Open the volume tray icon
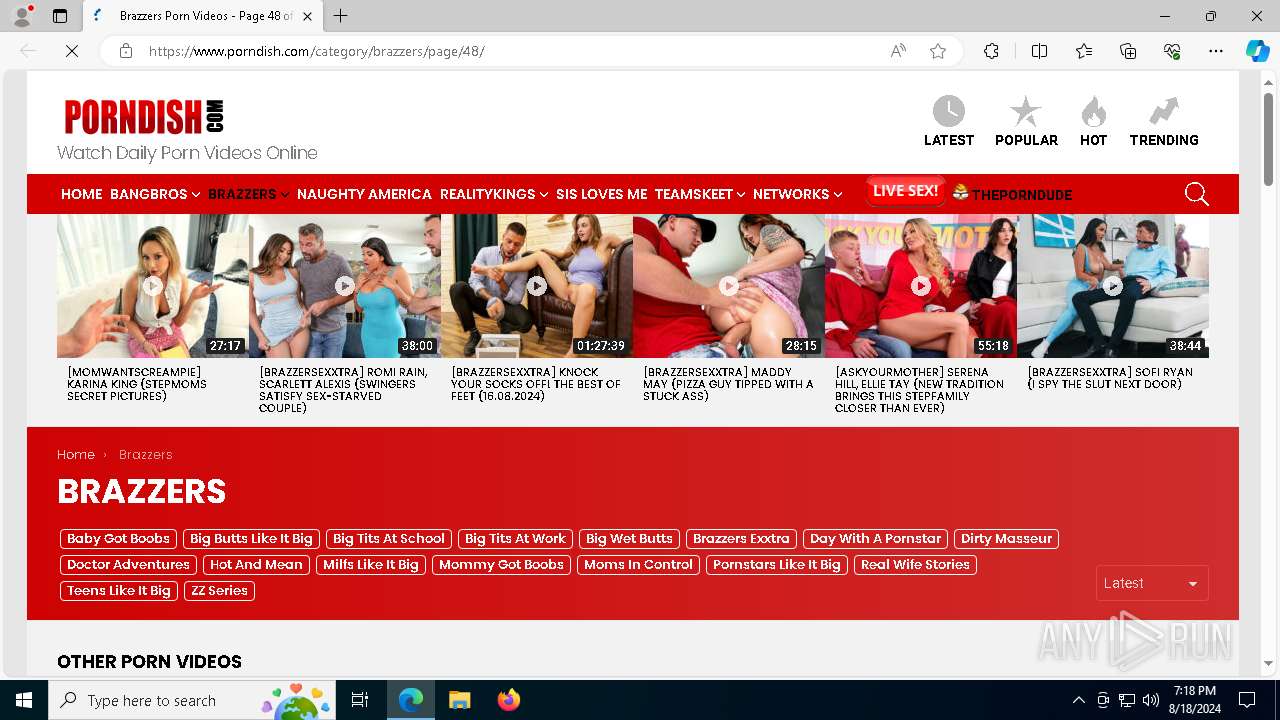 [x=1151, y=700]
